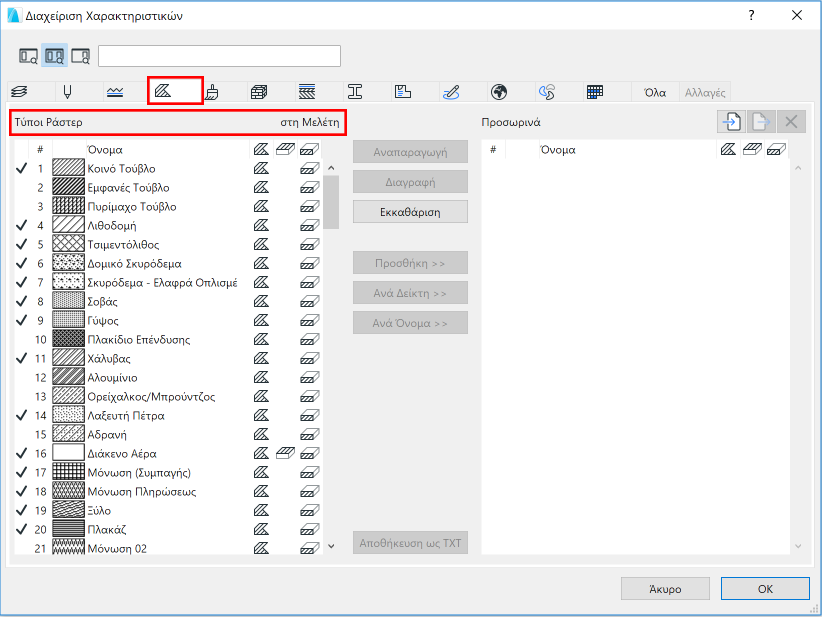Select the third search filter mode icon
The image size is (822, 617).
(81, 56)
